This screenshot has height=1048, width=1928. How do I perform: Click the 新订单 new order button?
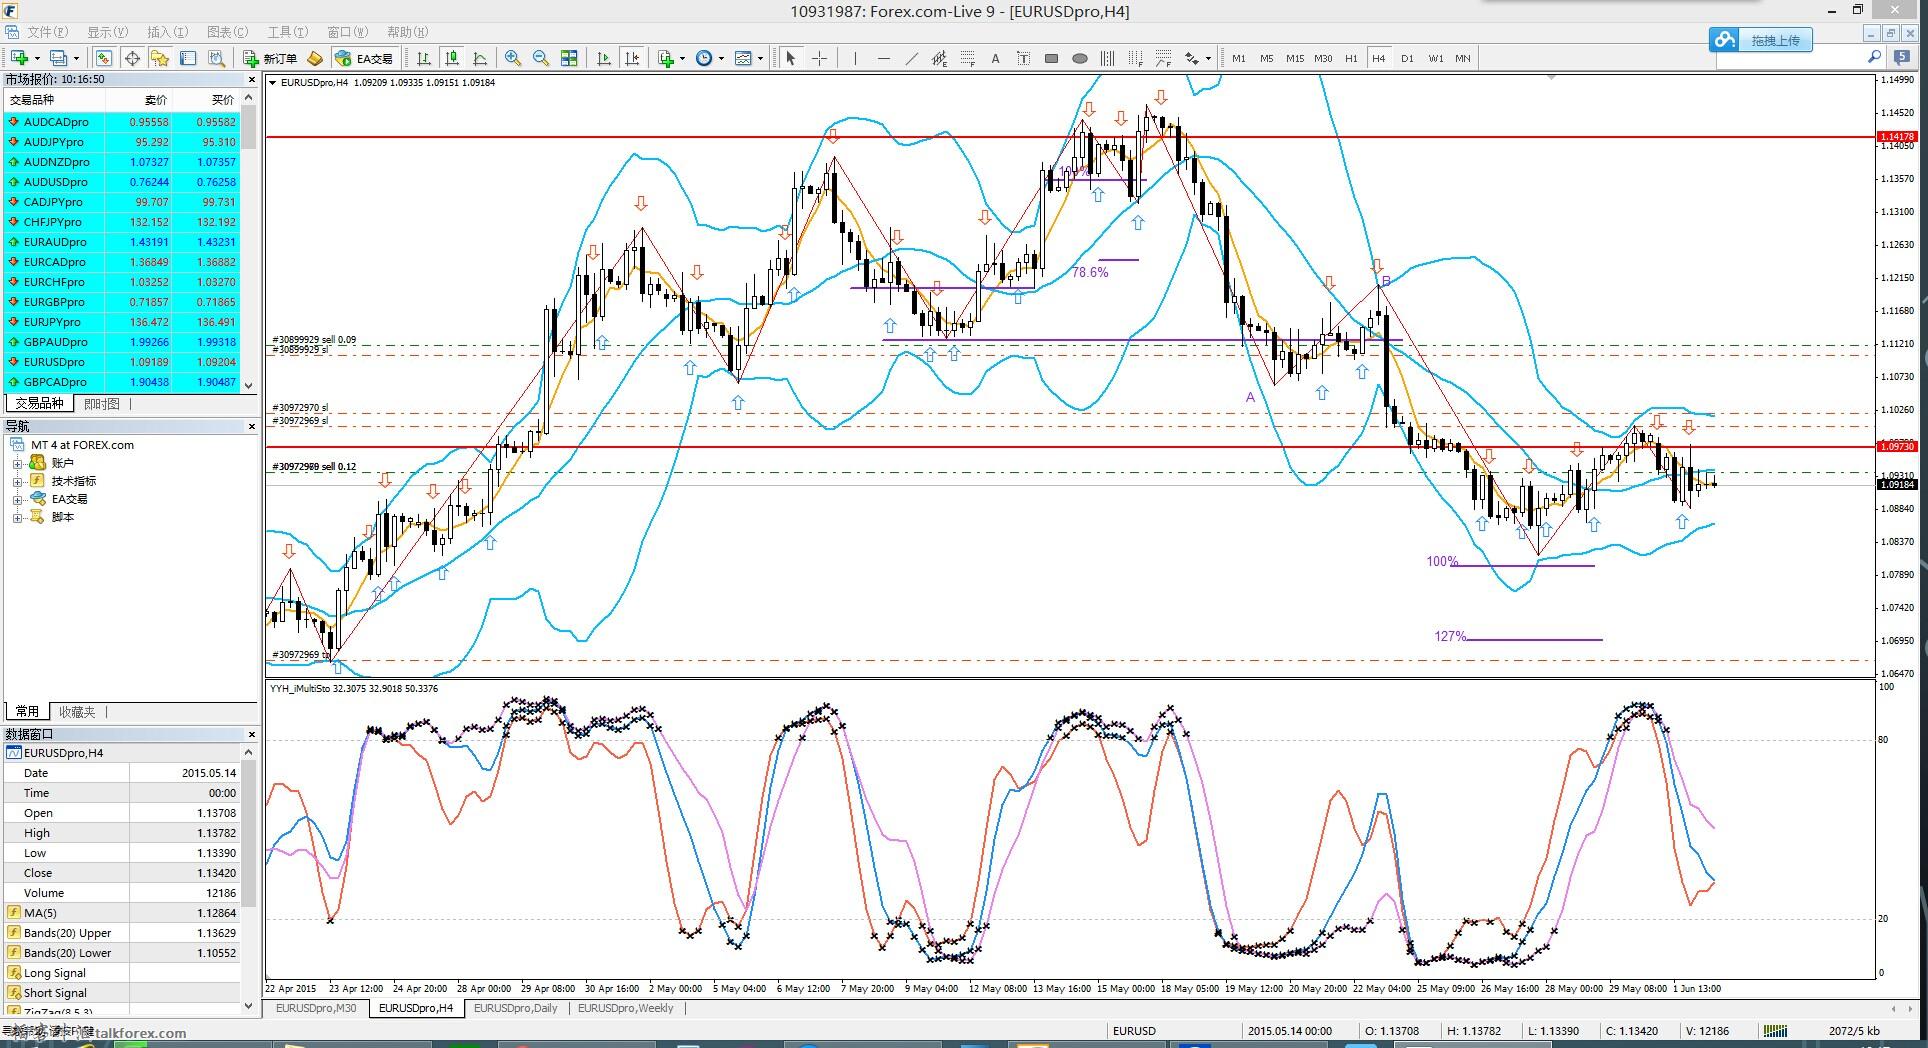(270, 58)
